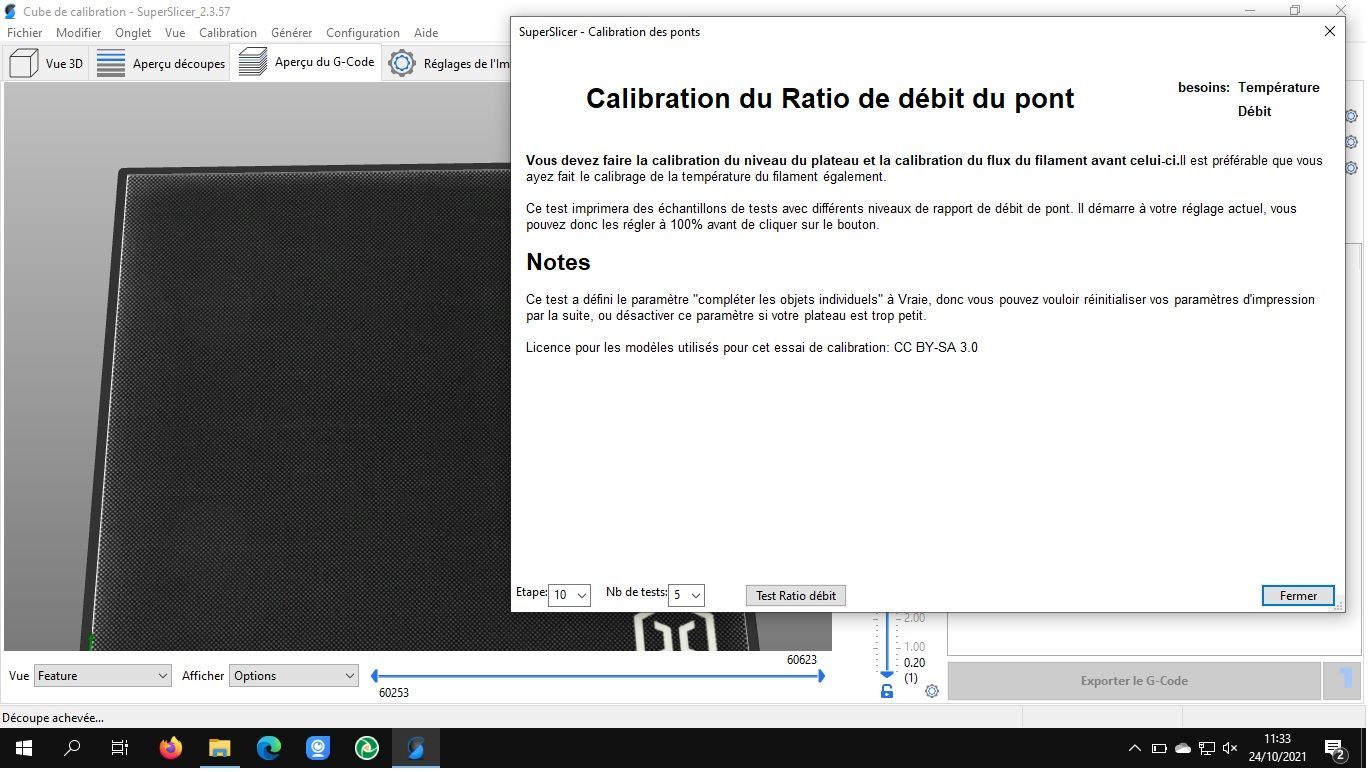Screen dimensions: 1368x772
Task: Click the Température requirement text
Action: (x=1278, y=87)
